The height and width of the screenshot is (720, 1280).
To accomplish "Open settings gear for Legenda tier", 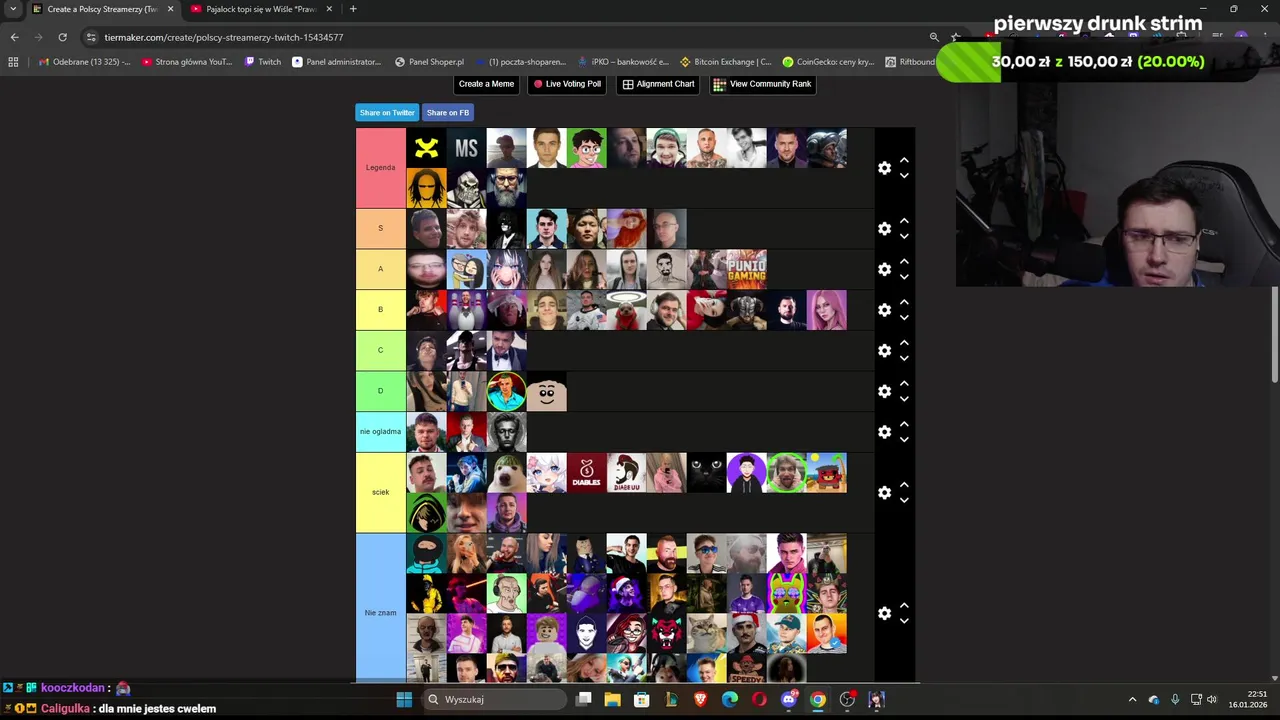I will pyautogui.click(x=884, y=168).
